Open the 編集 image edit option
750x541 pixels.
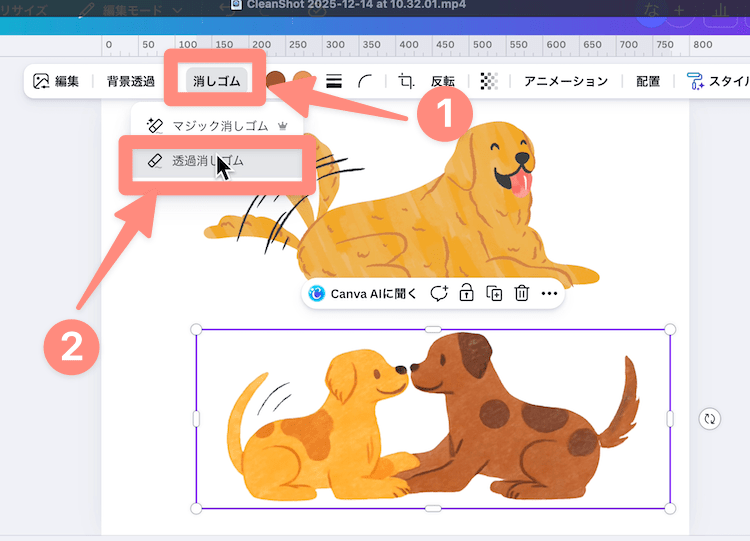pos(55,81)
